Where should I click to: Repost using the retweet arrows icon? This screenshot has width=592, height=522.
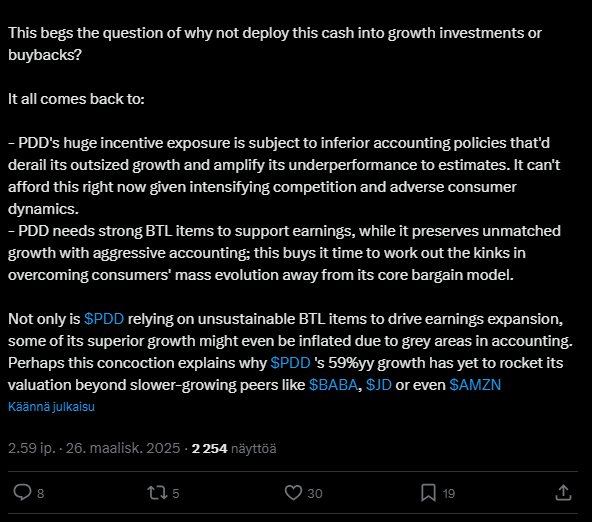(x=157, y=493)
